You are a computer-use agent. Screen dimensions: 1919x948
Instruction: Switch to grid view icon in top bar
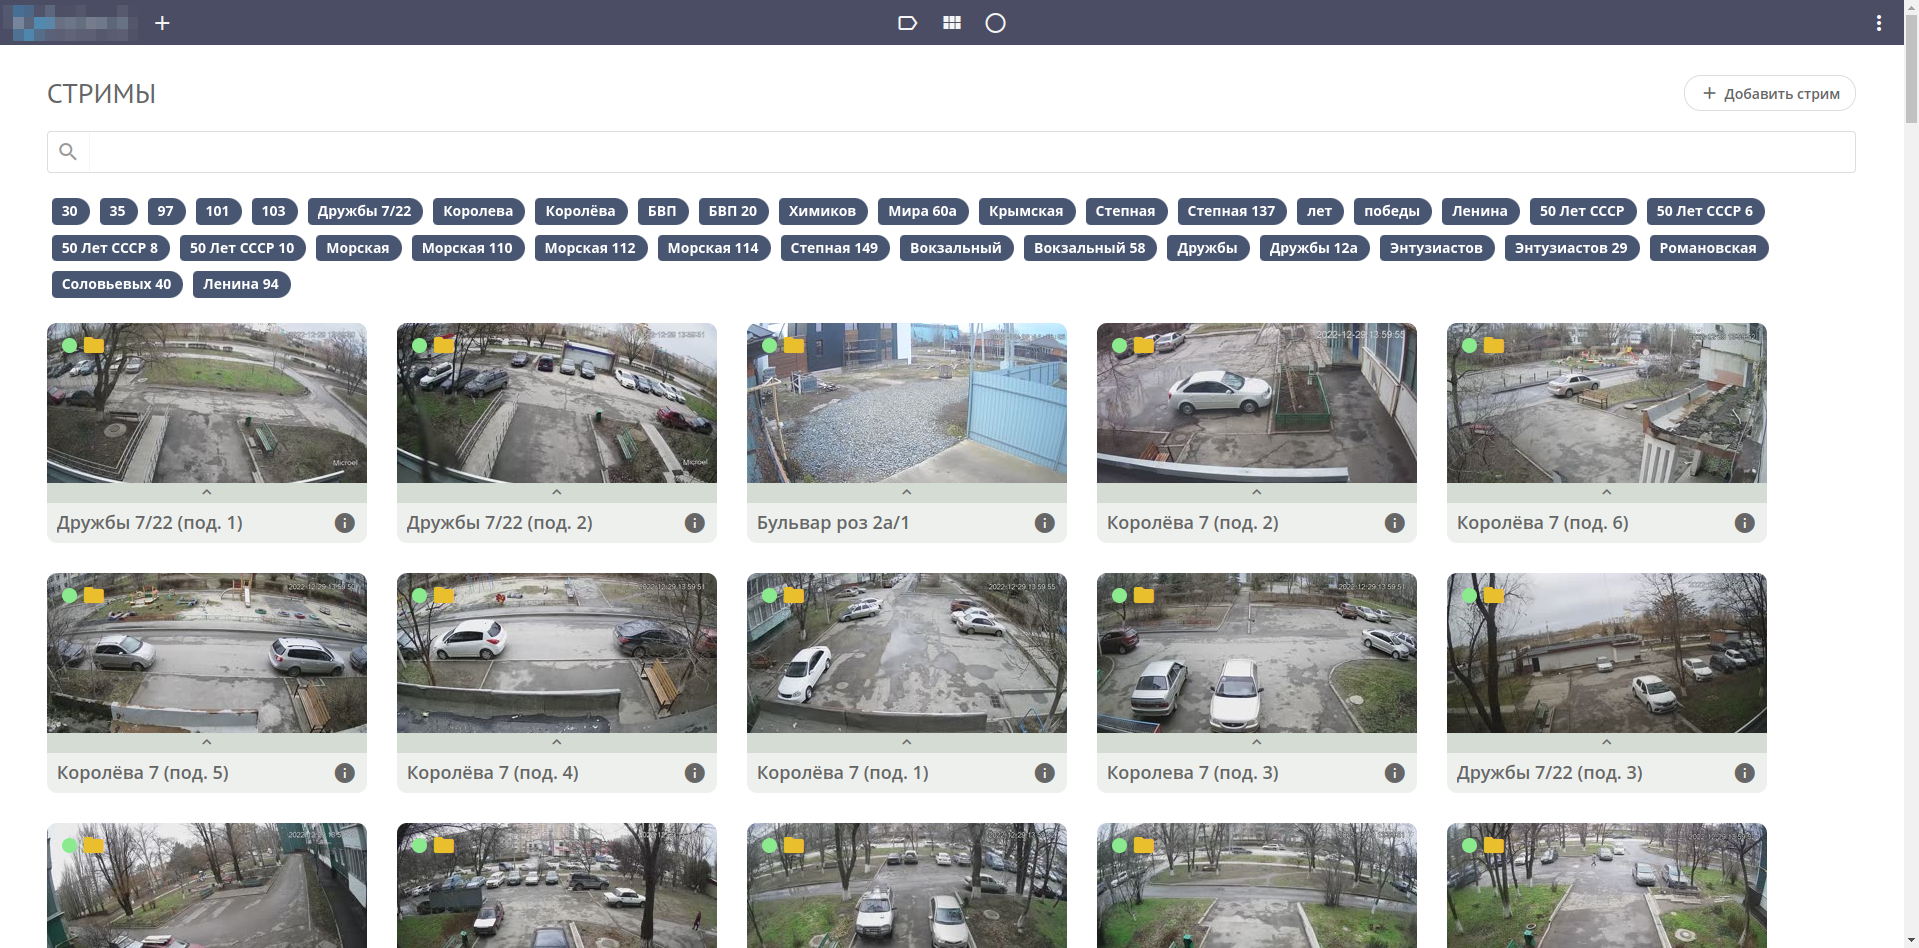click(952, 23)
